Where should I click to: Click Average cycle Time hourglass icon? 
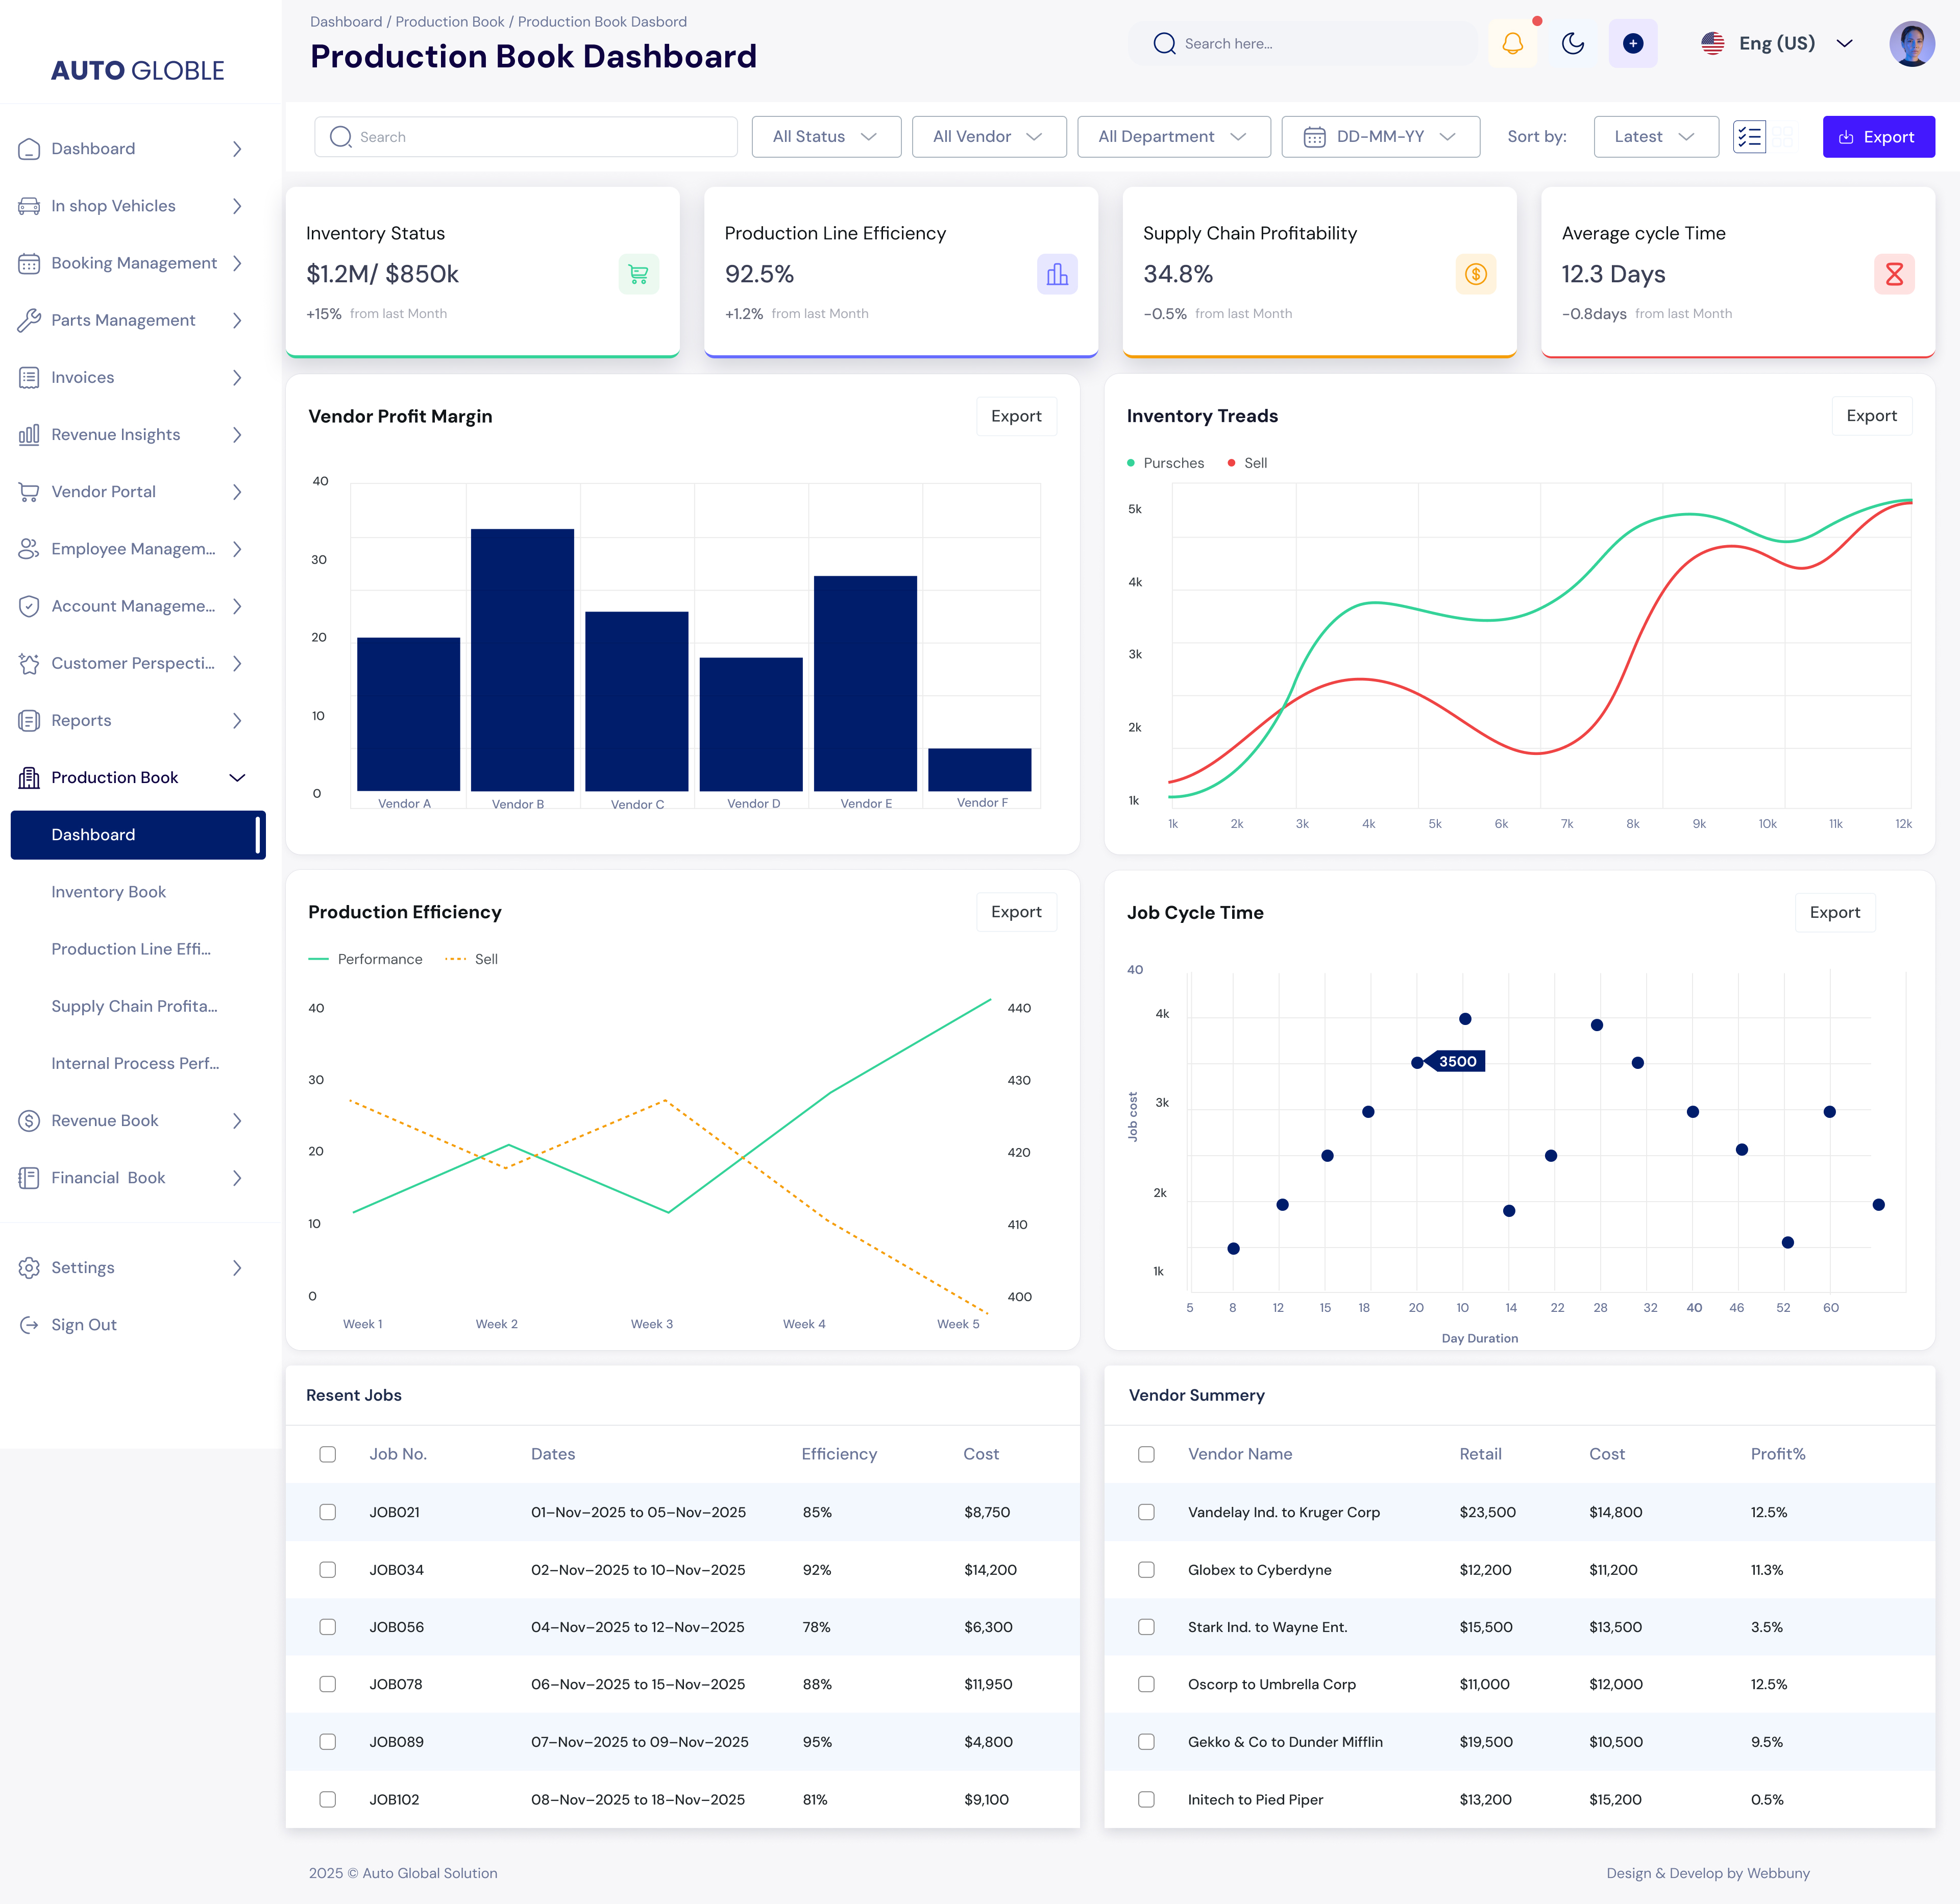[x=1894, y=274]
